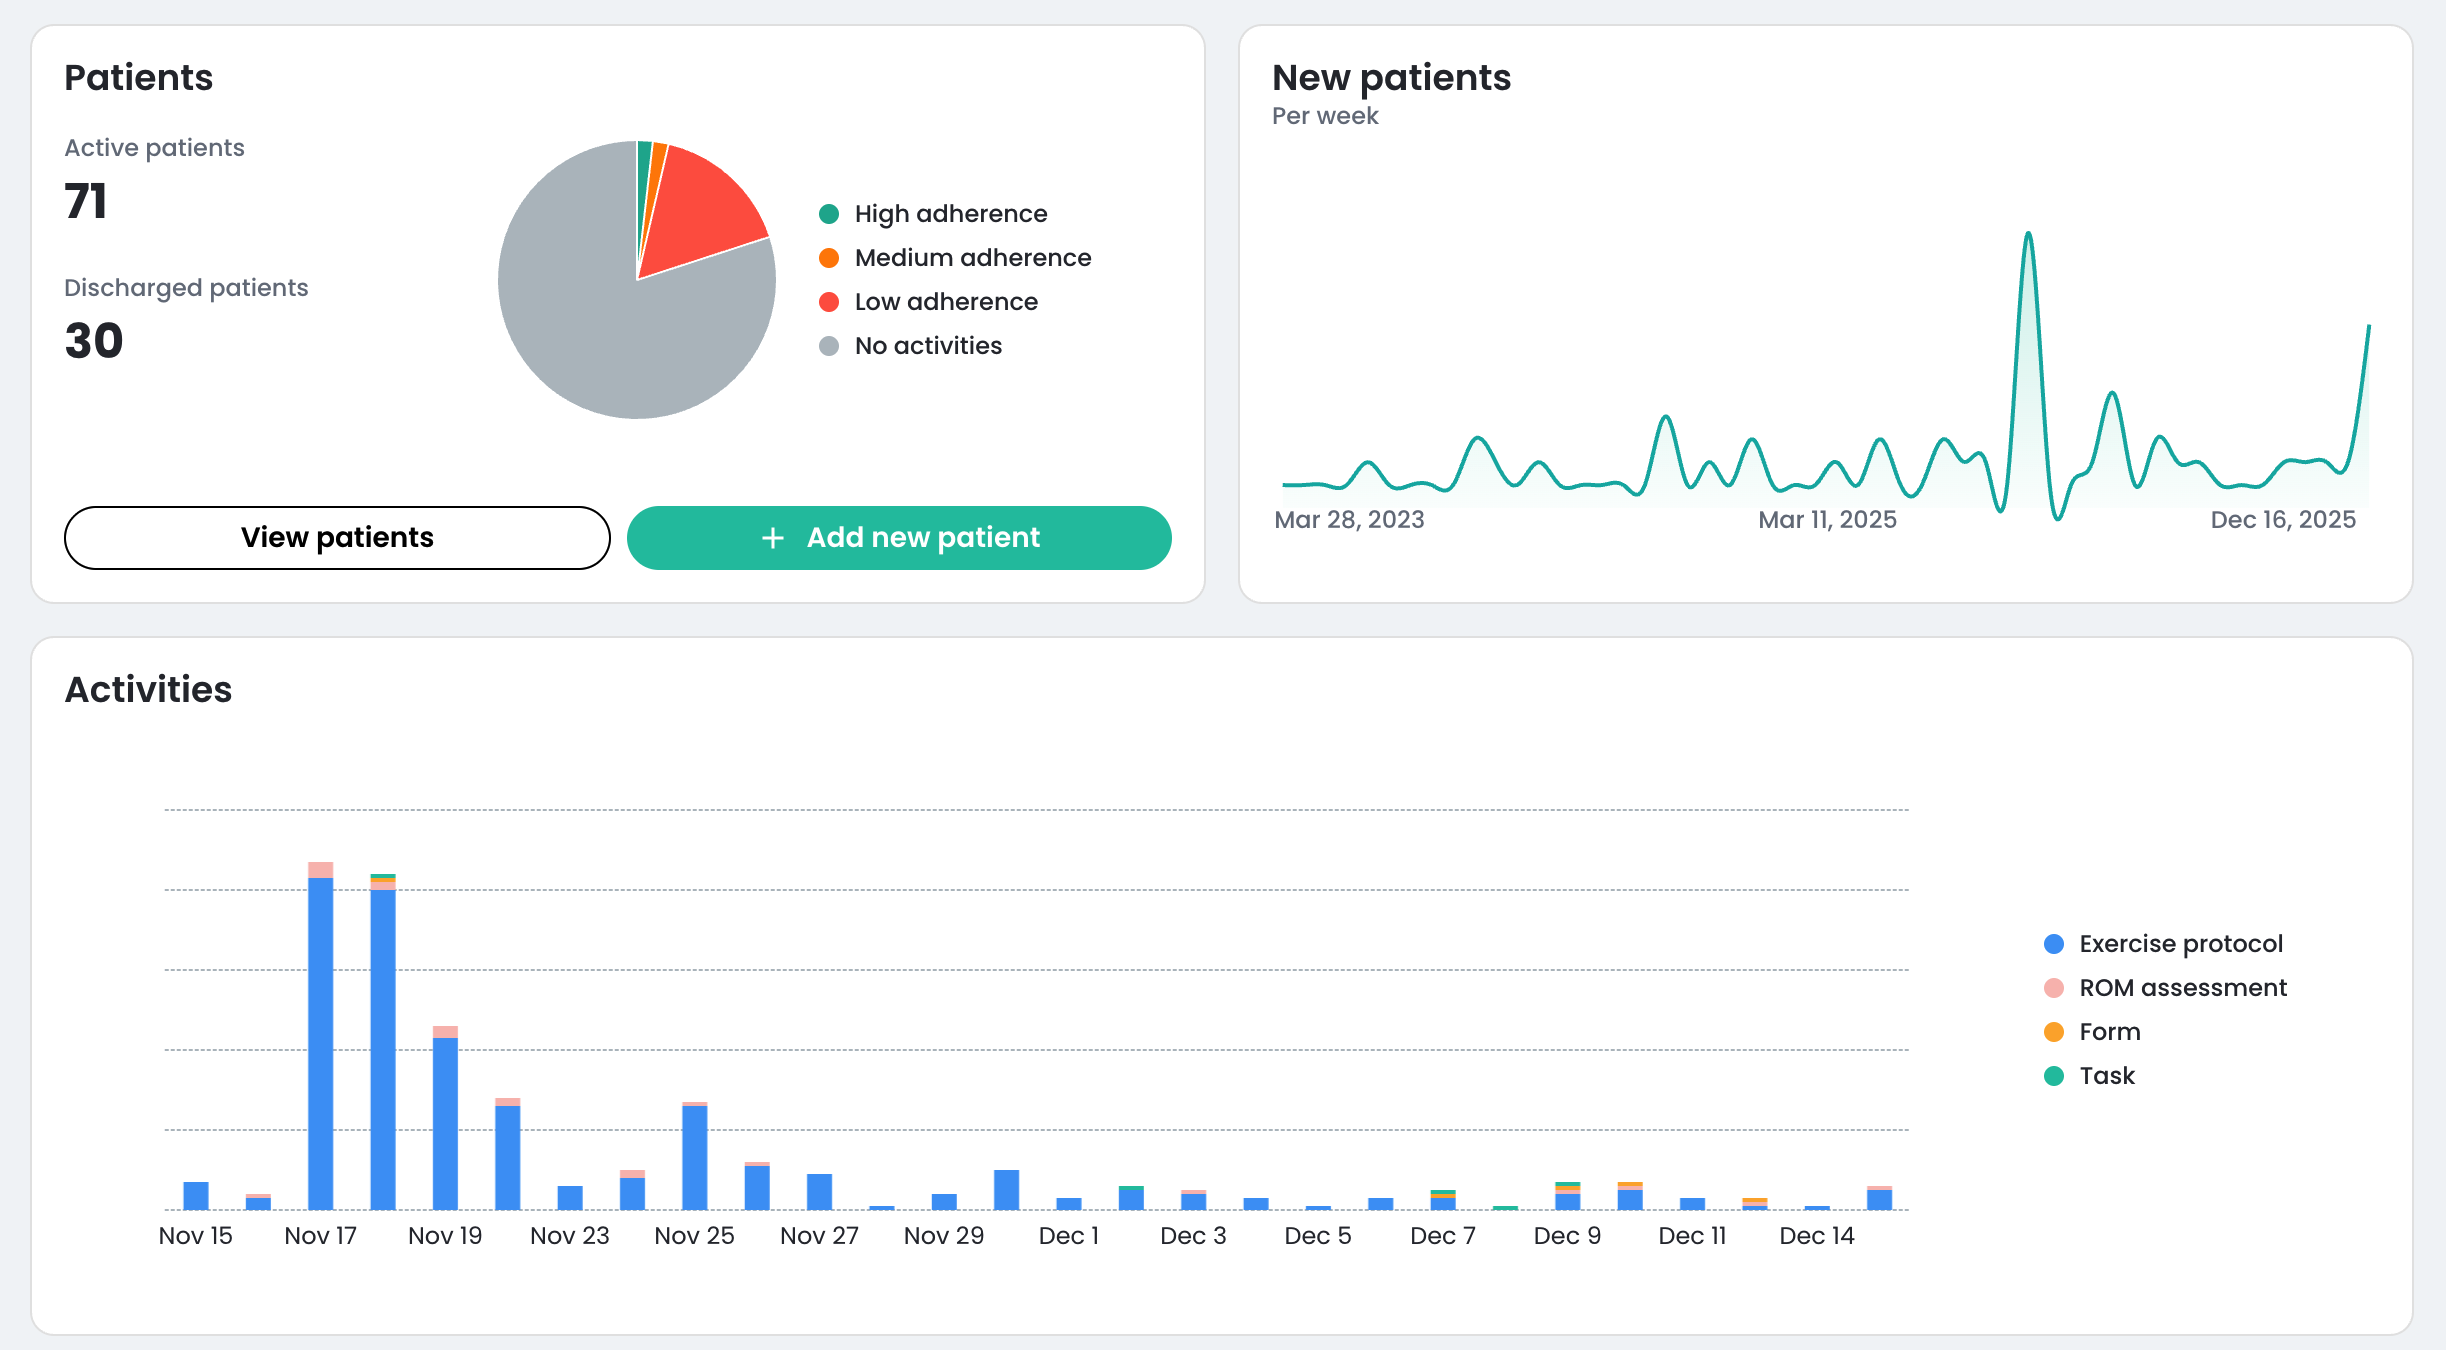Click the Task legend green dot
The width and height of the screenshot is (2446, 1350).
pyautogui.click(x=2054, y=1076)
